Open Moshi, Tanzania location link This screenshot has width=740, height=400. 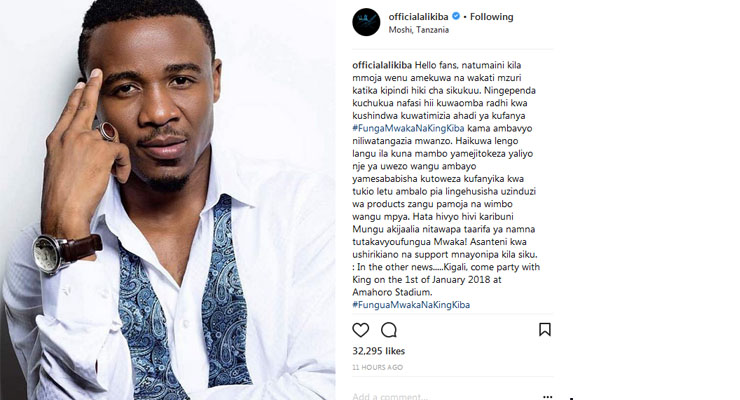[419, 30]
